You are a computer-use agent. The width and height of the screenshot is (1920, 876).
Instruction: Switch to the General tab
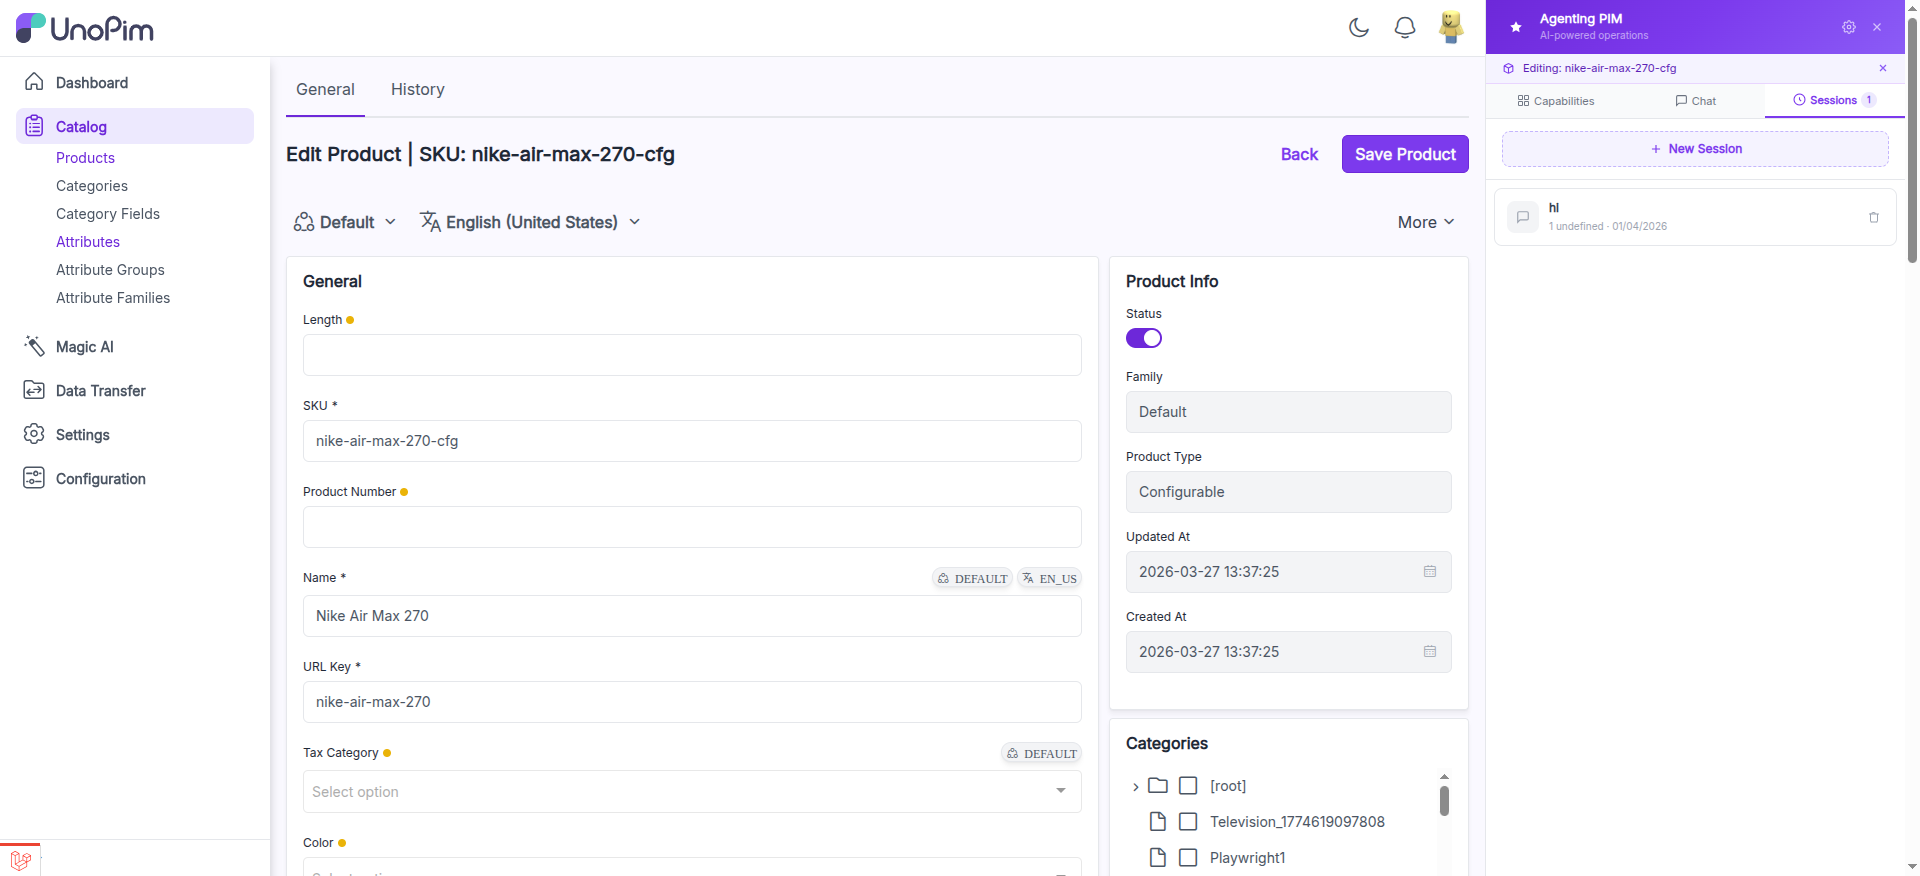pos(325,89)
